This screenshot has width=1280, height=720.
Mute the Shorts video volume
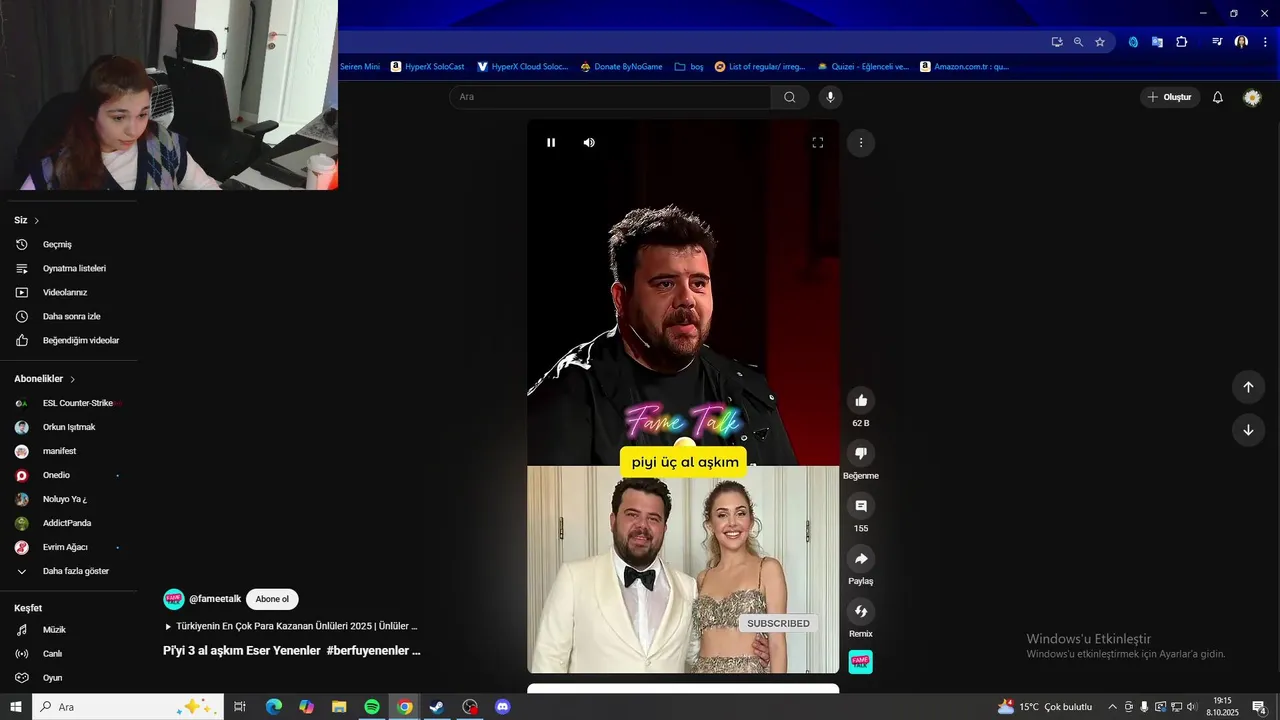[589, 143]
